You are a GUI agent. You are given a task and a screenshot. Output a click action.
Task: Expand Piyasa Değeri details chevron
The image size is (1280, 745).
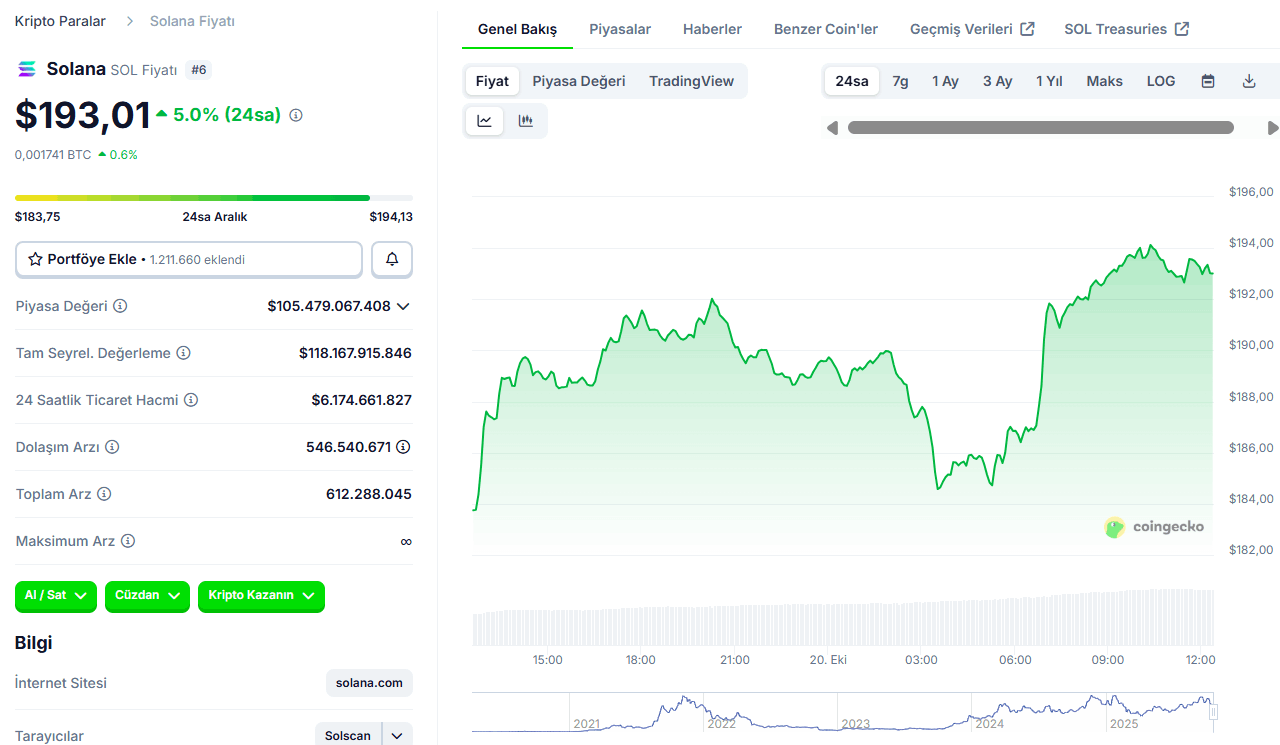click(403, 306)
